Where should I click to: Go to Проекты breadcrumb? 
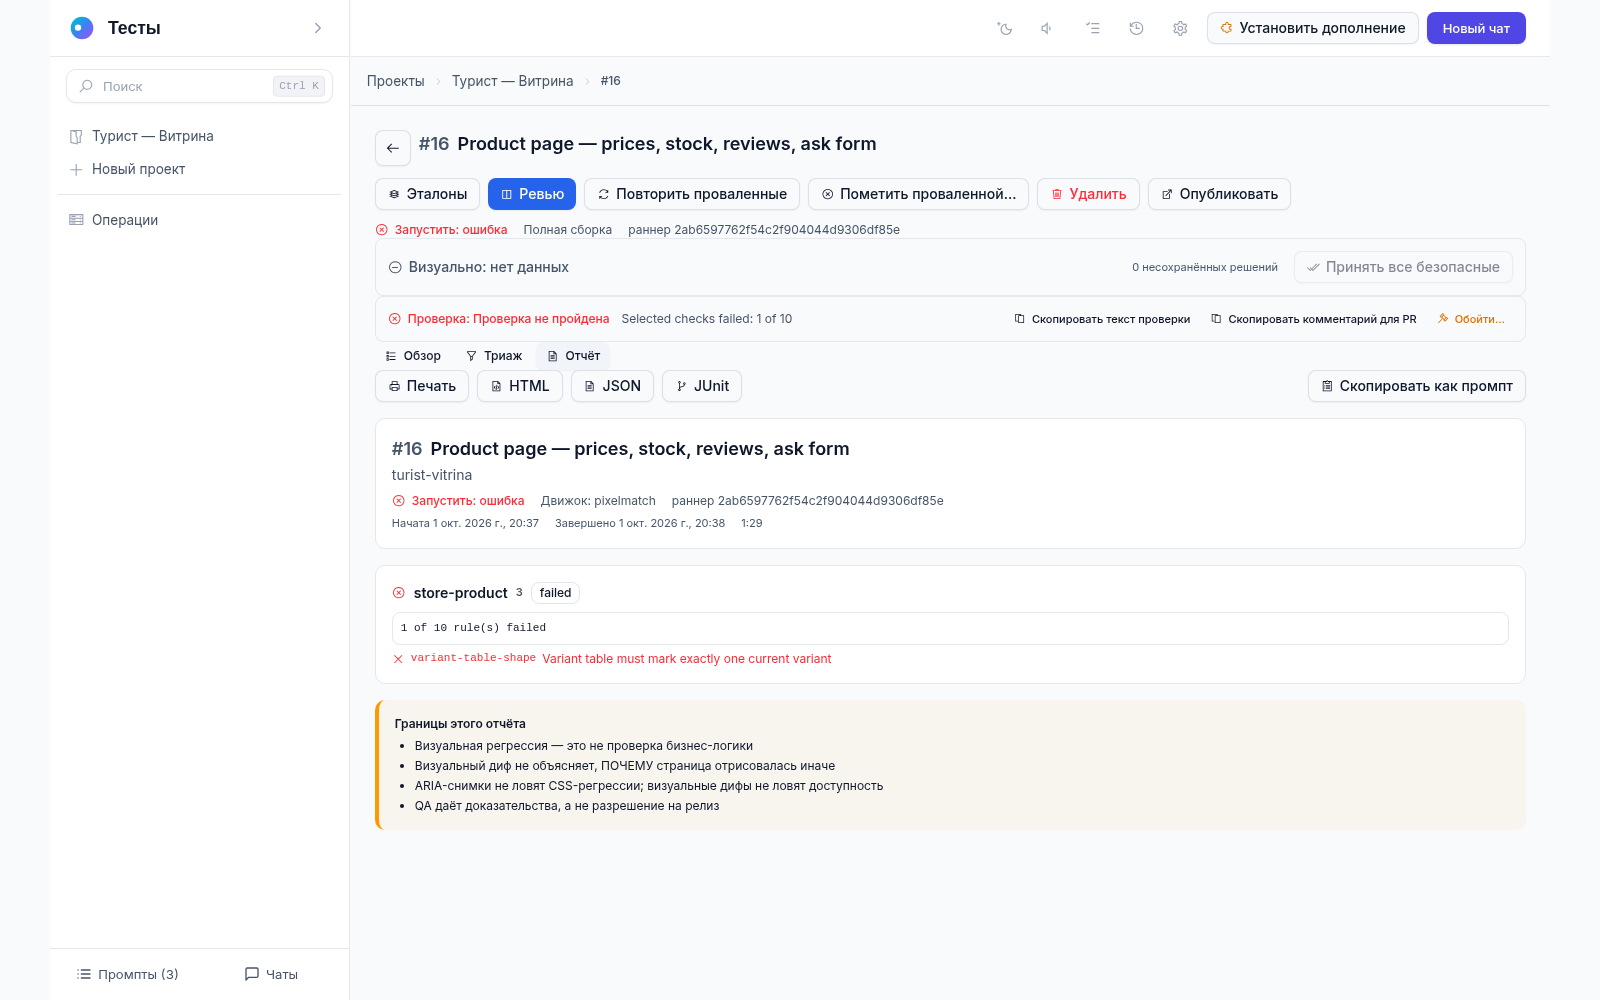click(x=395, y=81)
